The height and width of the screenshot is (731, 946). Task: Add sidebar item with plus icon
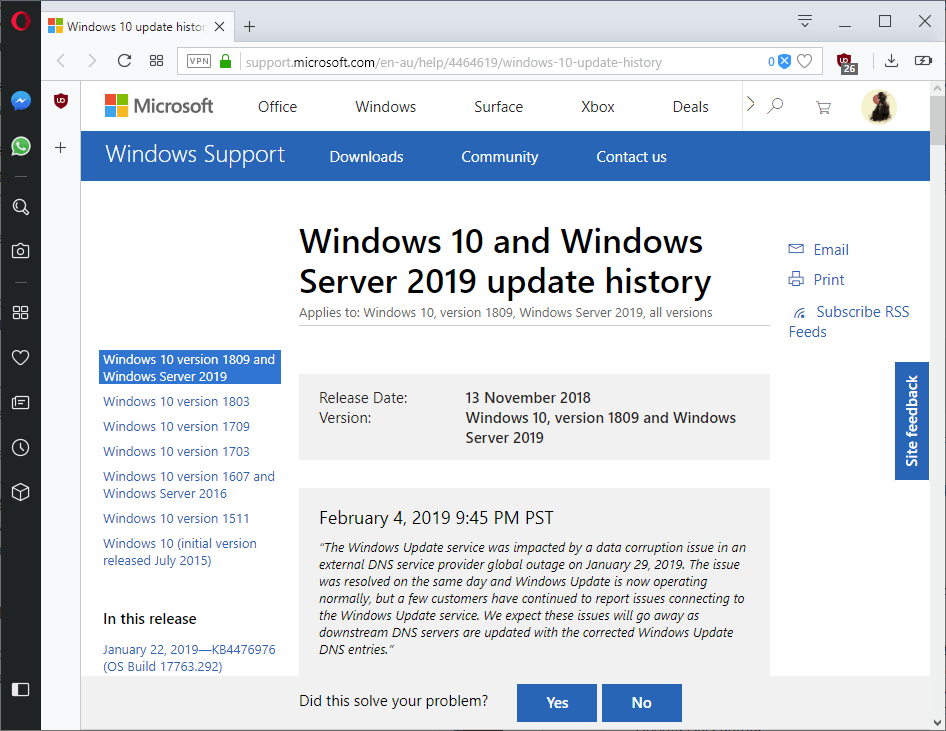point(60,147)
